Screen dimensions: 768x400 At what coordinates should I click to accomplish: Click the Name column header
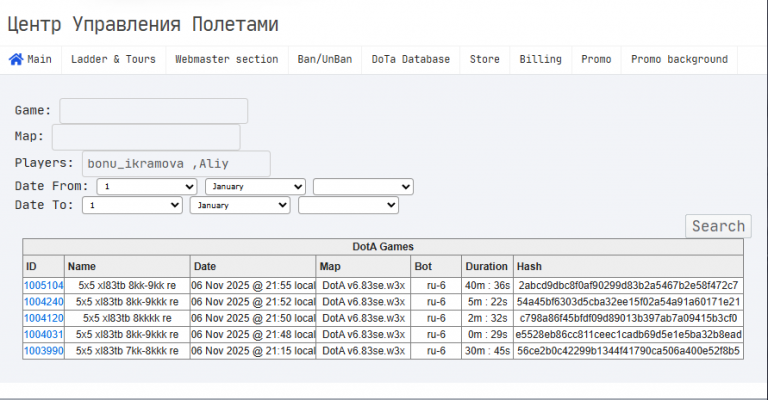(x=127, y=266)
